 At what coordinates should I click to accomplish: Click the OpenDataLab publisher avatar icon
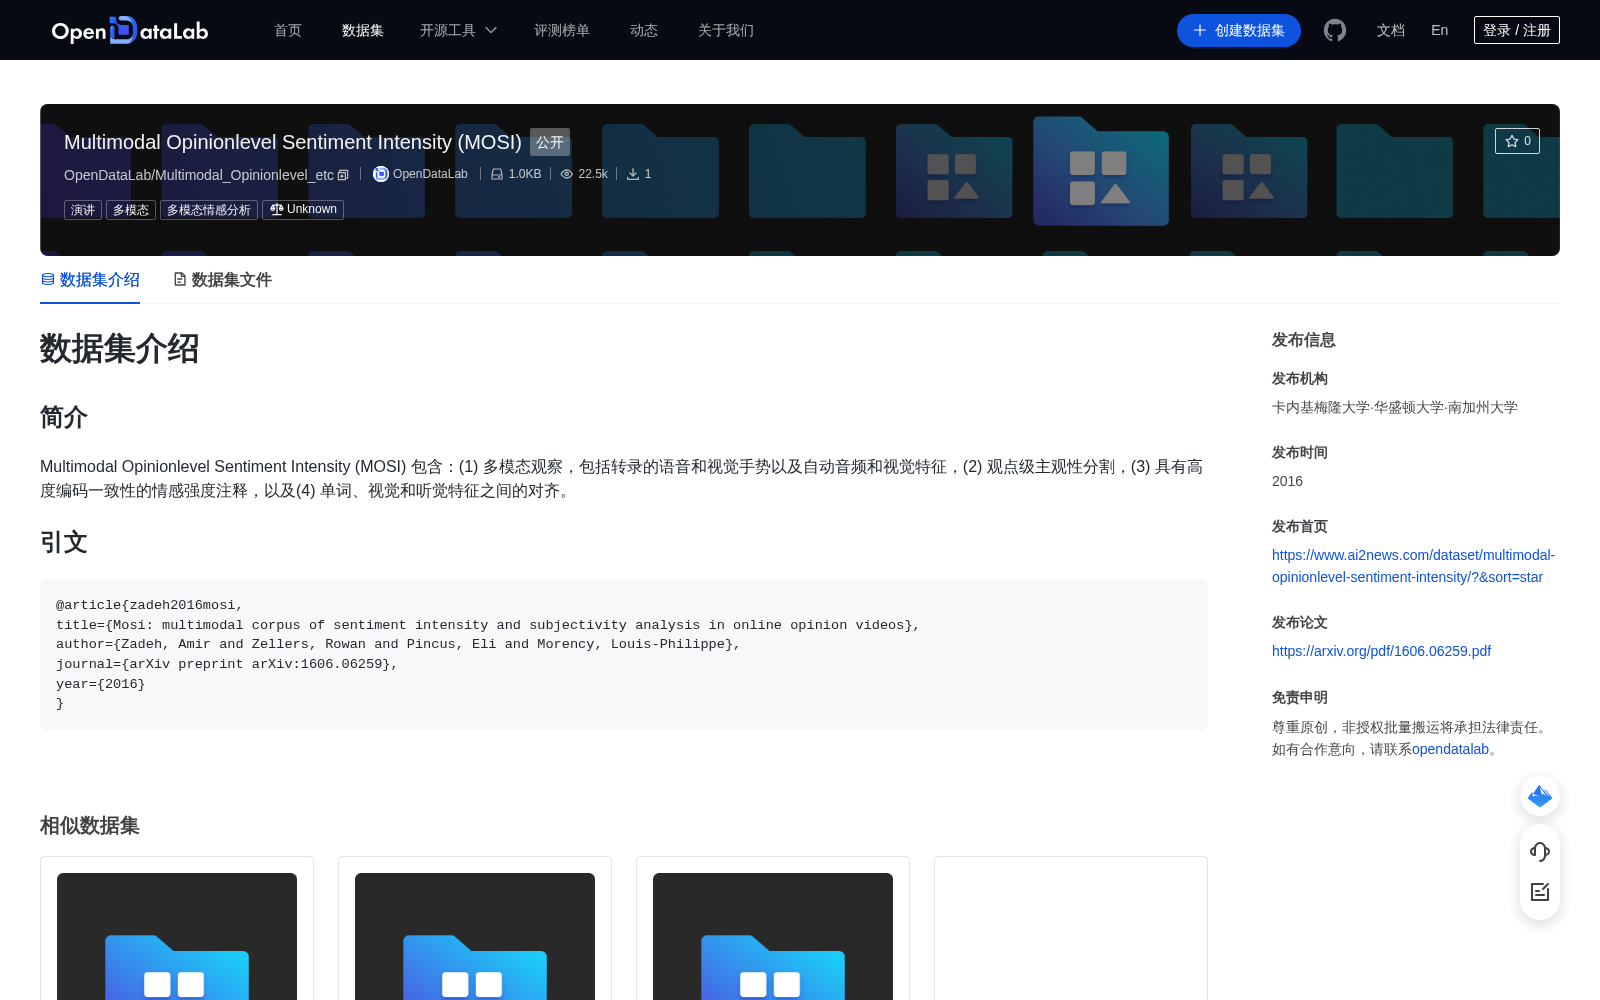click(381, 174)
